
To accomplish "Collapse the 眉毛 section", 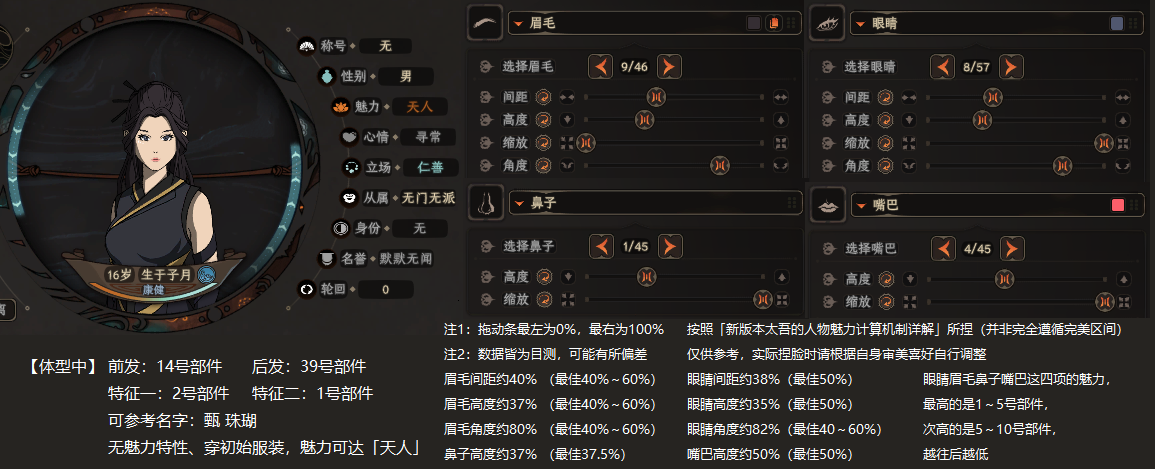I will pos(519,24).
